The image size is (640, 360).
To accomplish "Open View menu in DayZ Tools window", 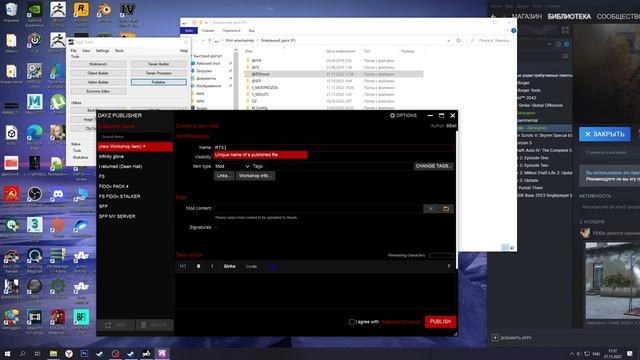I will tap(86, 51).
